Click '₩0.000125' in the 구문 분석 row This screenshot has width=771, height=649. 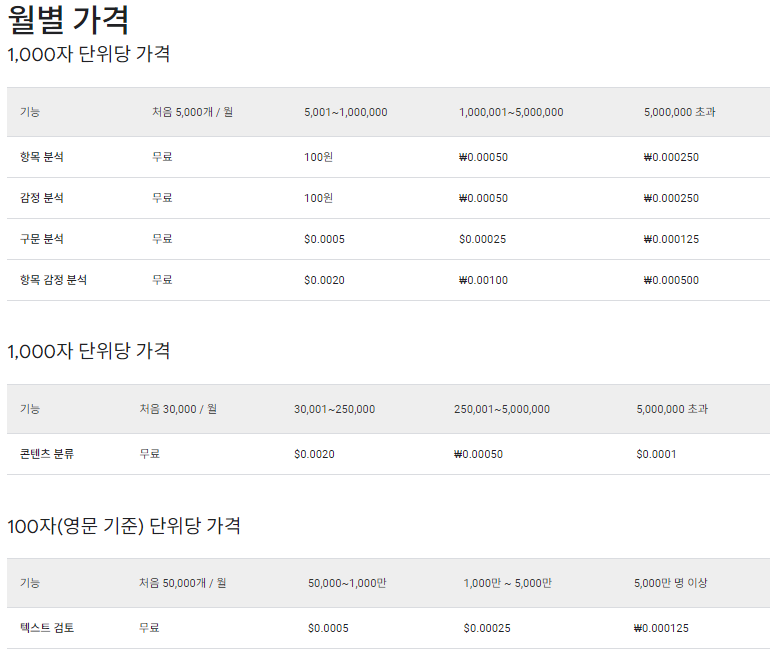tap(671, 239)
